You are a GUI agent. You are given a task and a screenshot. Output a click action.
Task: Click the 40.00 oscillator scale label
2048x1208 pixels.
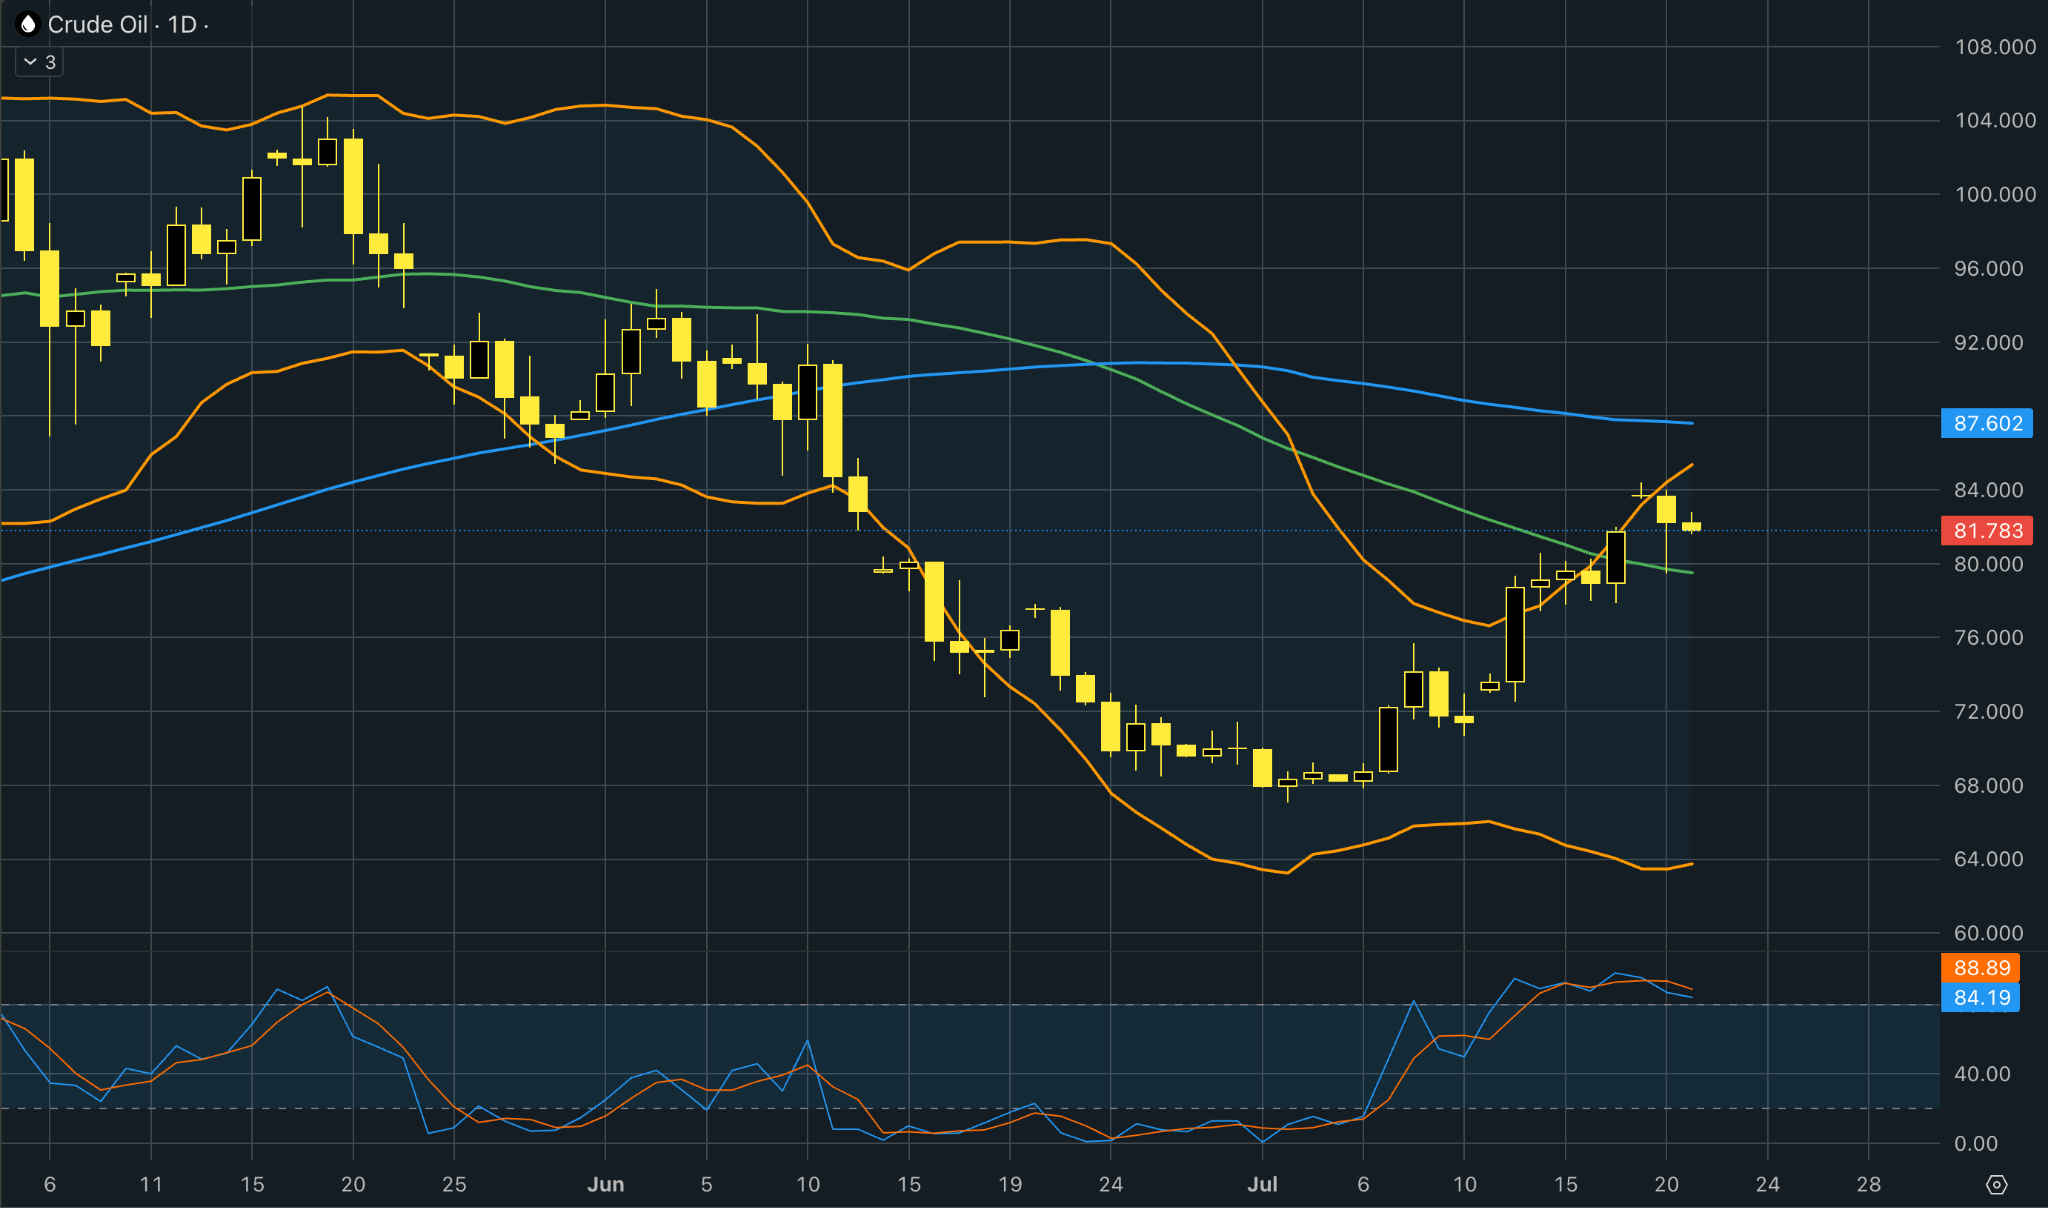(1982, 1074)
